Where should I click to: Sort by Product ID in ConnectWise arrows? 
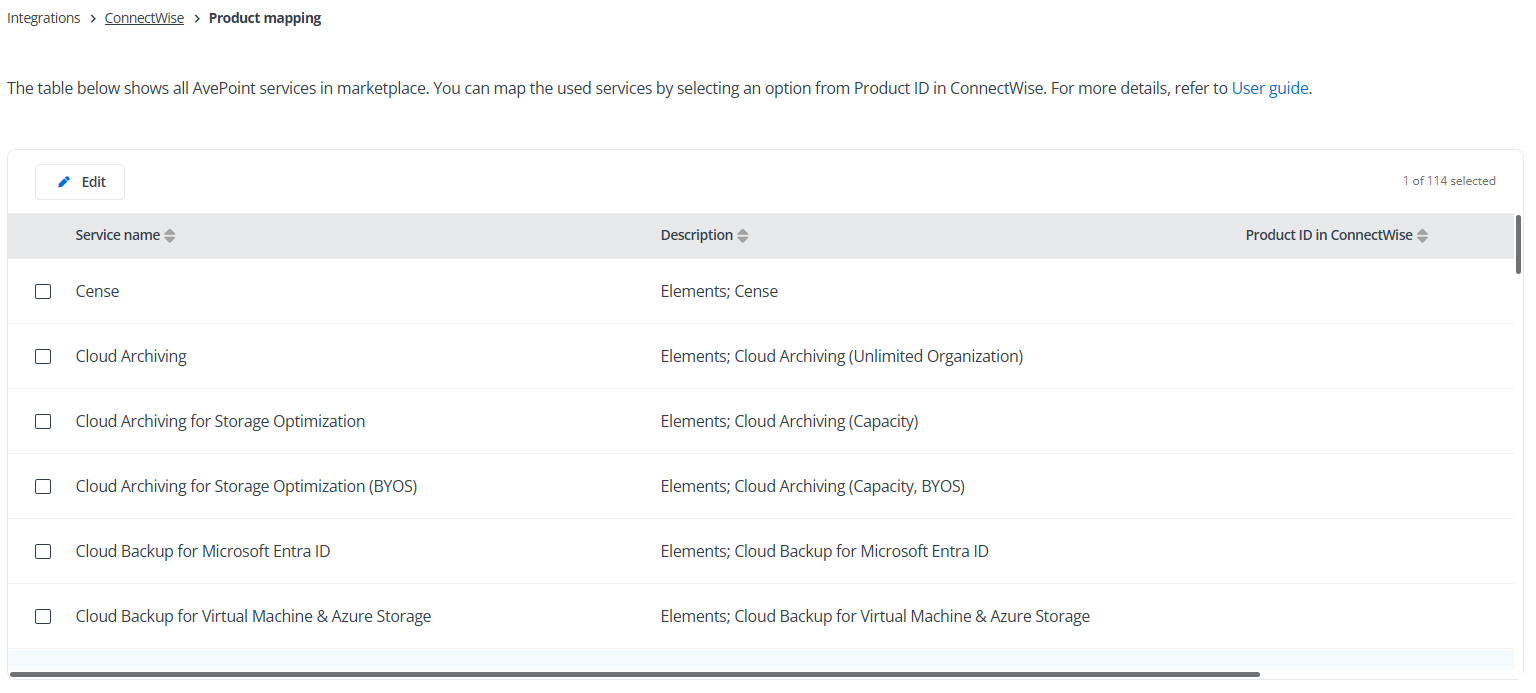point(1423,236)
